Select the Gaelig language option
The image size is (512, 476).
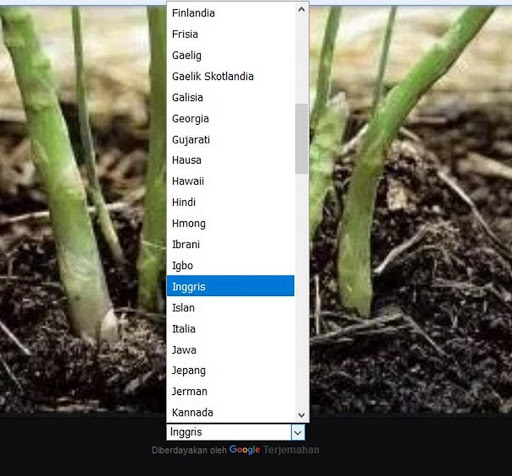(x=230, y=55)
